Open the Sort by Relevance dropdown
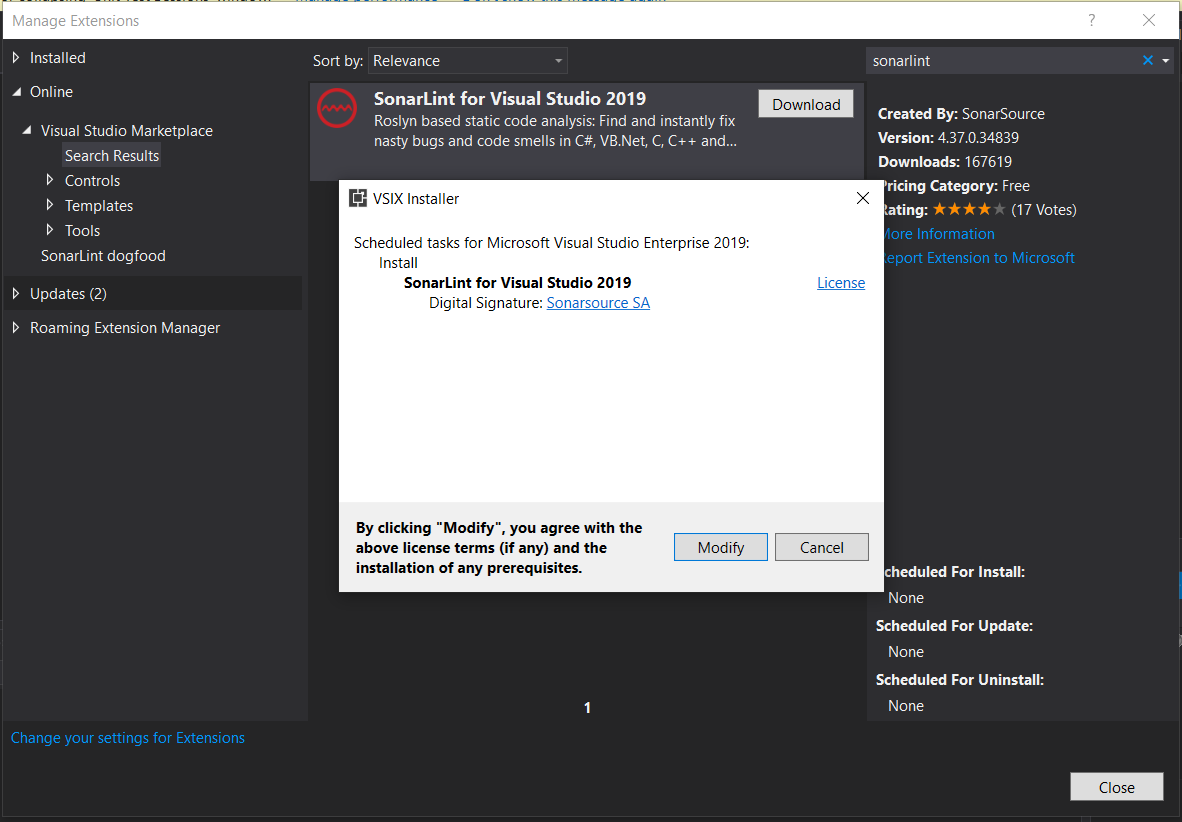1182x822 pixels. pyautogui.click(x=467, y=60)
